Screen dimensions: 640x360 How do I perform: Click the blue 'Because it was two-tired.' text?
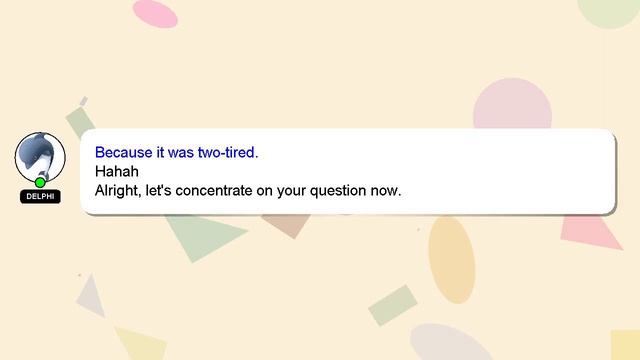coord(176,152)
